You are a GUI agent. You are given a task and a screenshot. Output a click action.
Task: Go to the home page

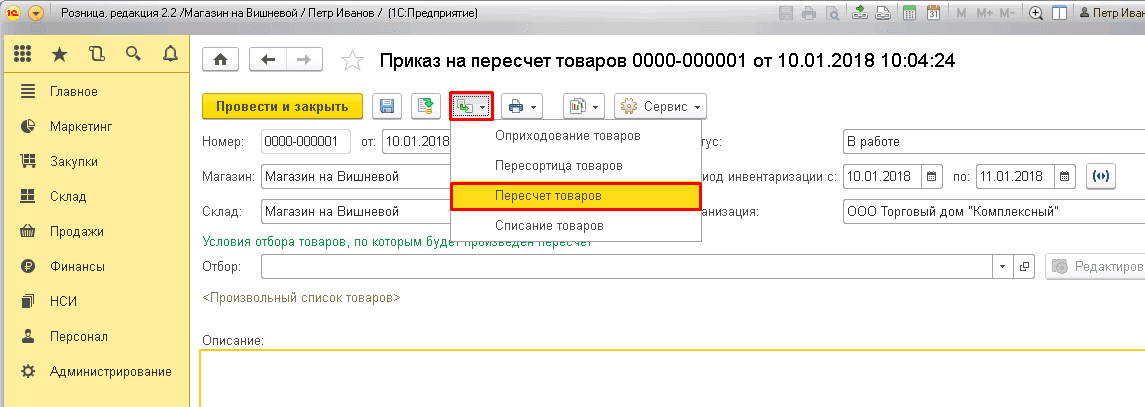coord(220,60)
